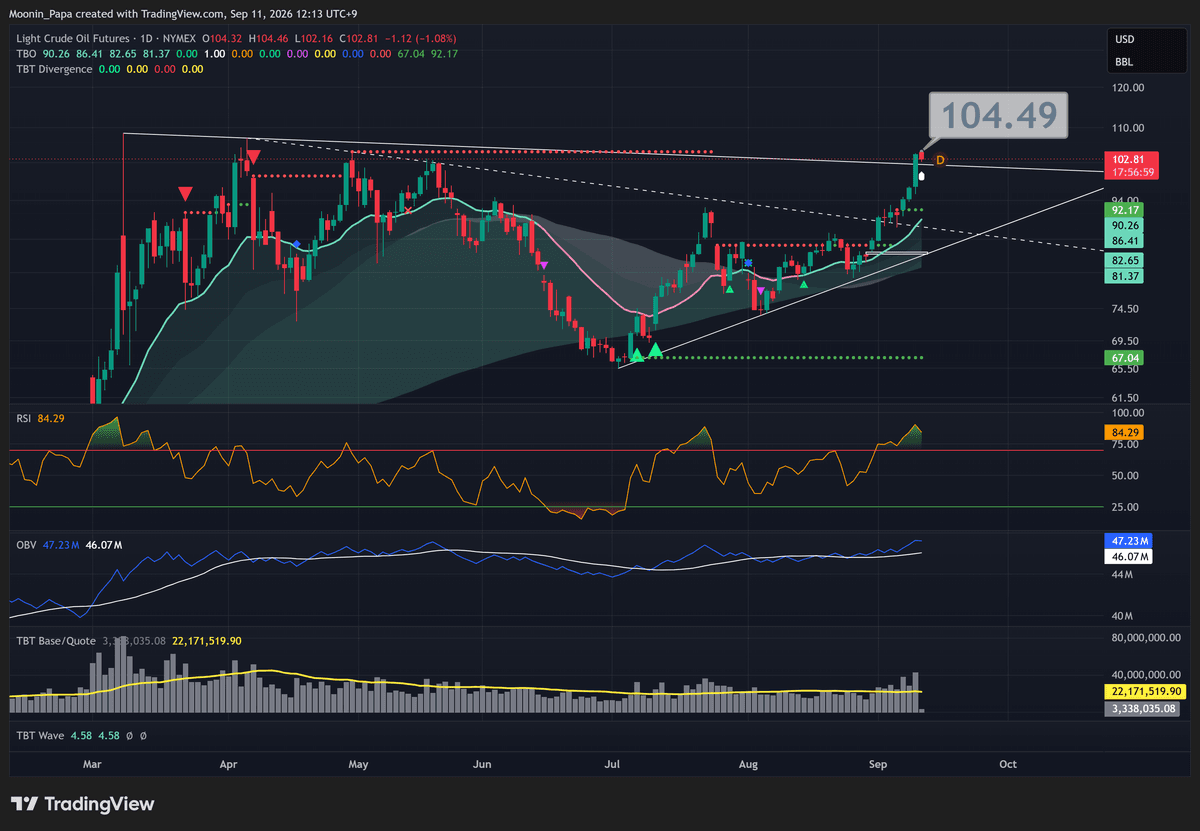Click the purple down-triangle marker in mid-June
The image size is (1200, 831).
pos(543,265)
